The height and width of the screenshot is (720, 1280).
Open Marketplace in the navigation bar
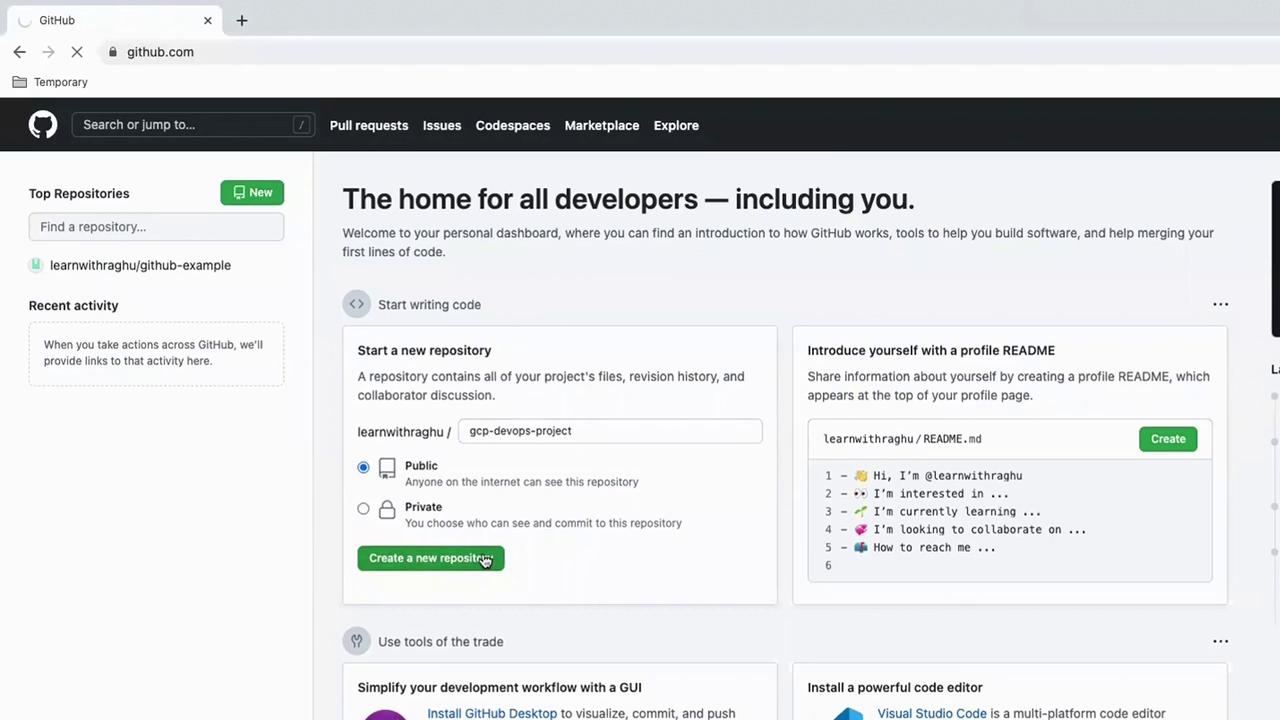click(602, 125)
